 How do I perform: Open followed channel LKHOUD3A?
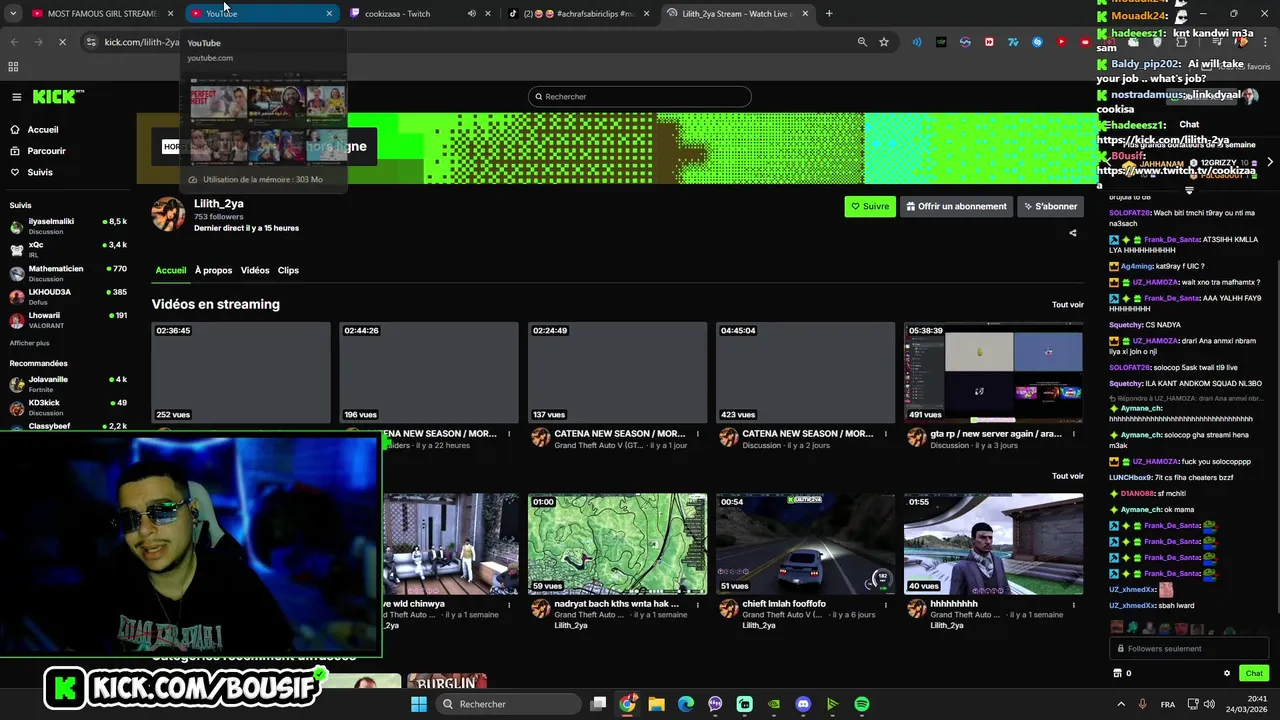tap(68, 296)
